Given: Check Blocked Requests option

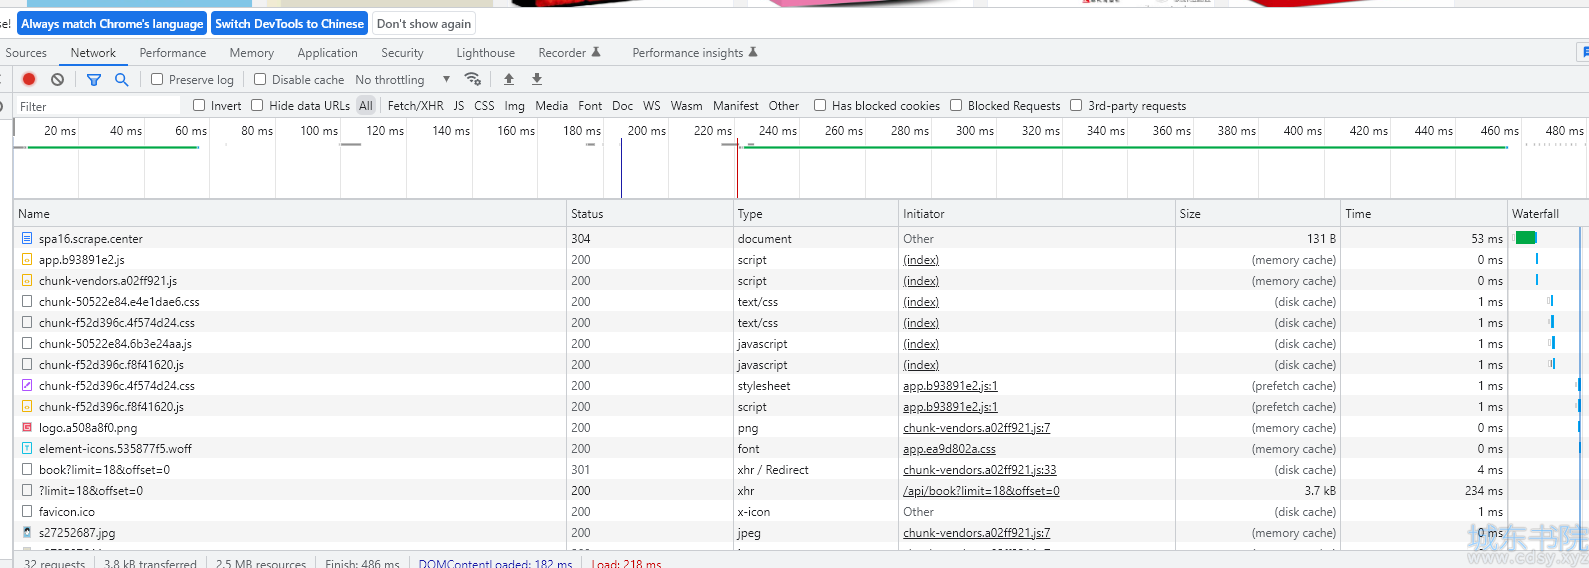Looking at the screenshot, I should point(956,105).
